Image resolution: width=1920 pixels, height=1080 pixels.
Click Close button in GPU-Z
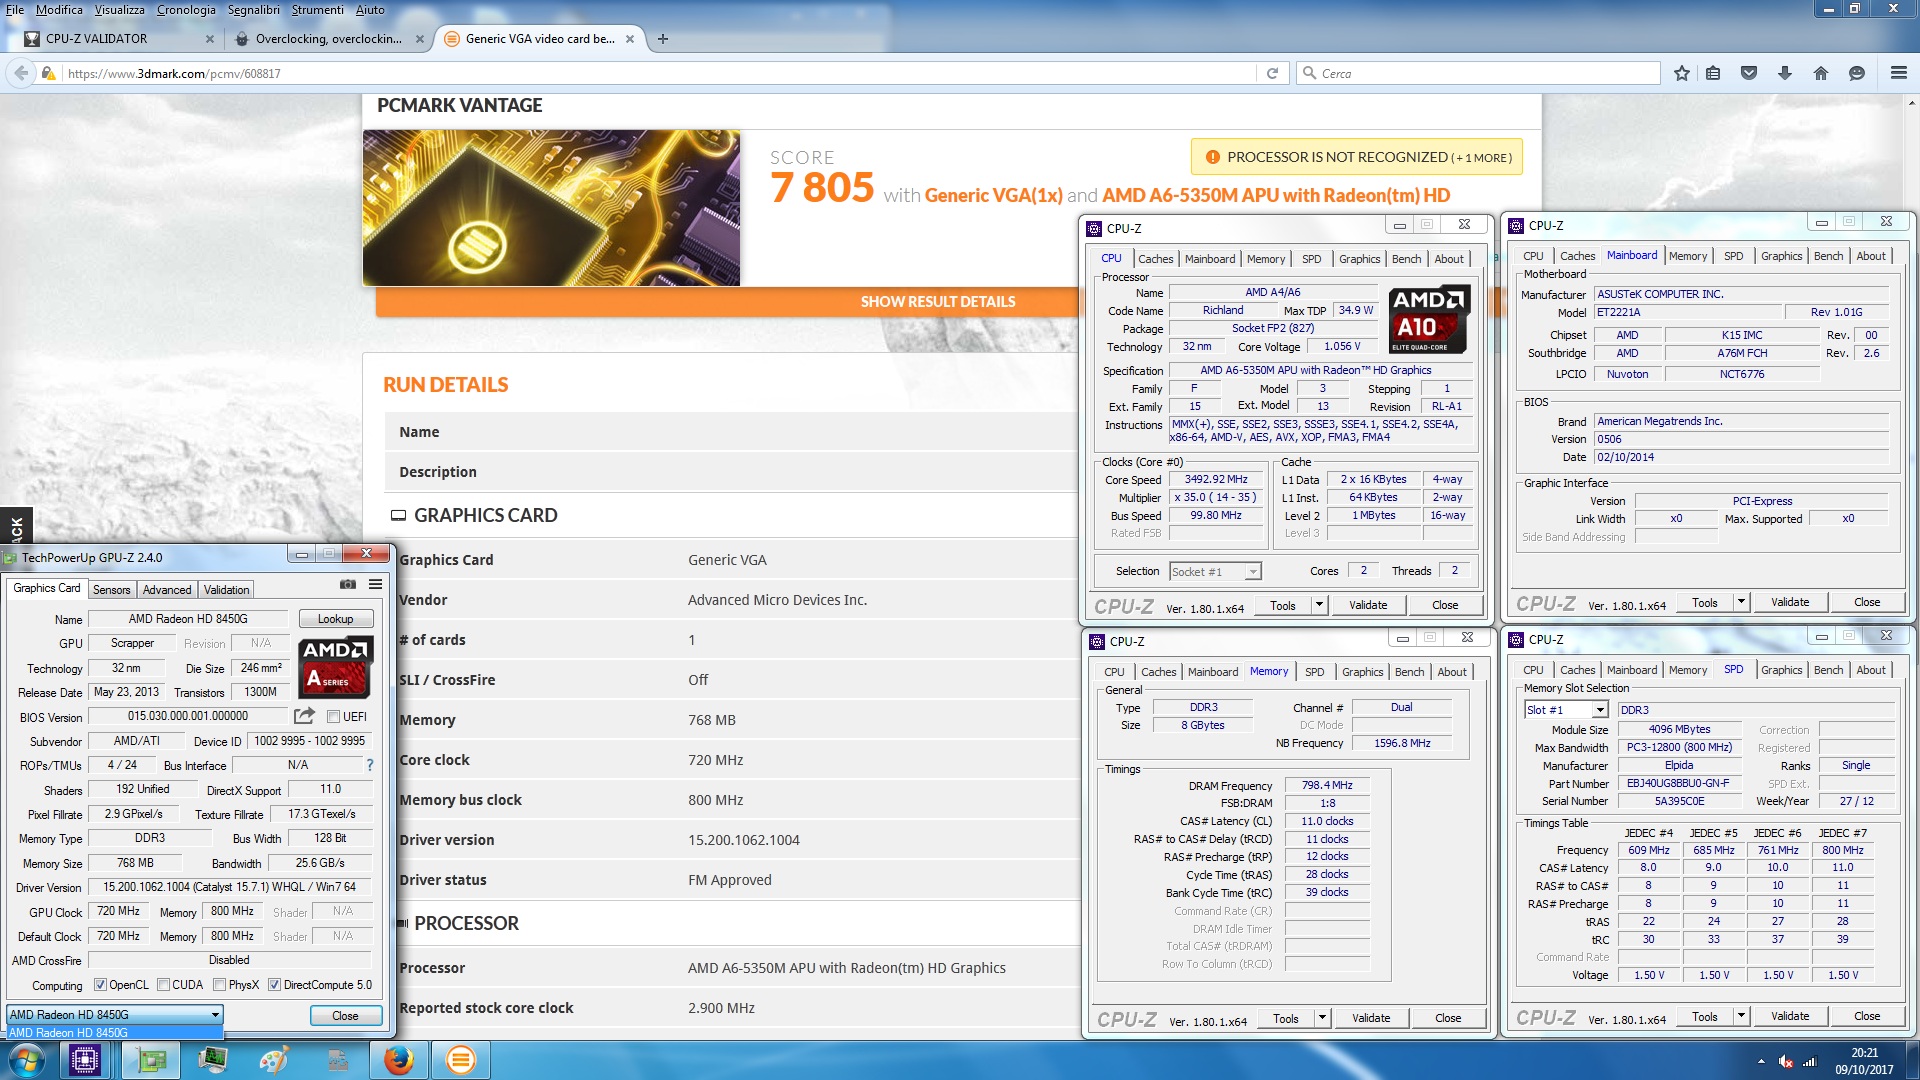[x=345, y=1016]
